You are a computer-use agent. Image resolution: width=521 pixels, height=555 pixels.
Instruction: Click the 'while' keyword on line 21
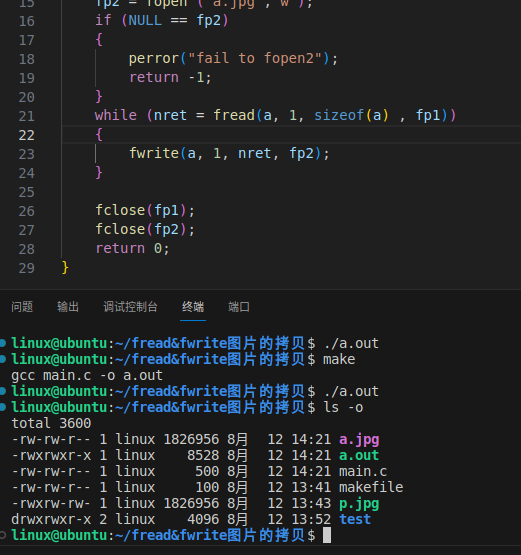pos(116,115)
